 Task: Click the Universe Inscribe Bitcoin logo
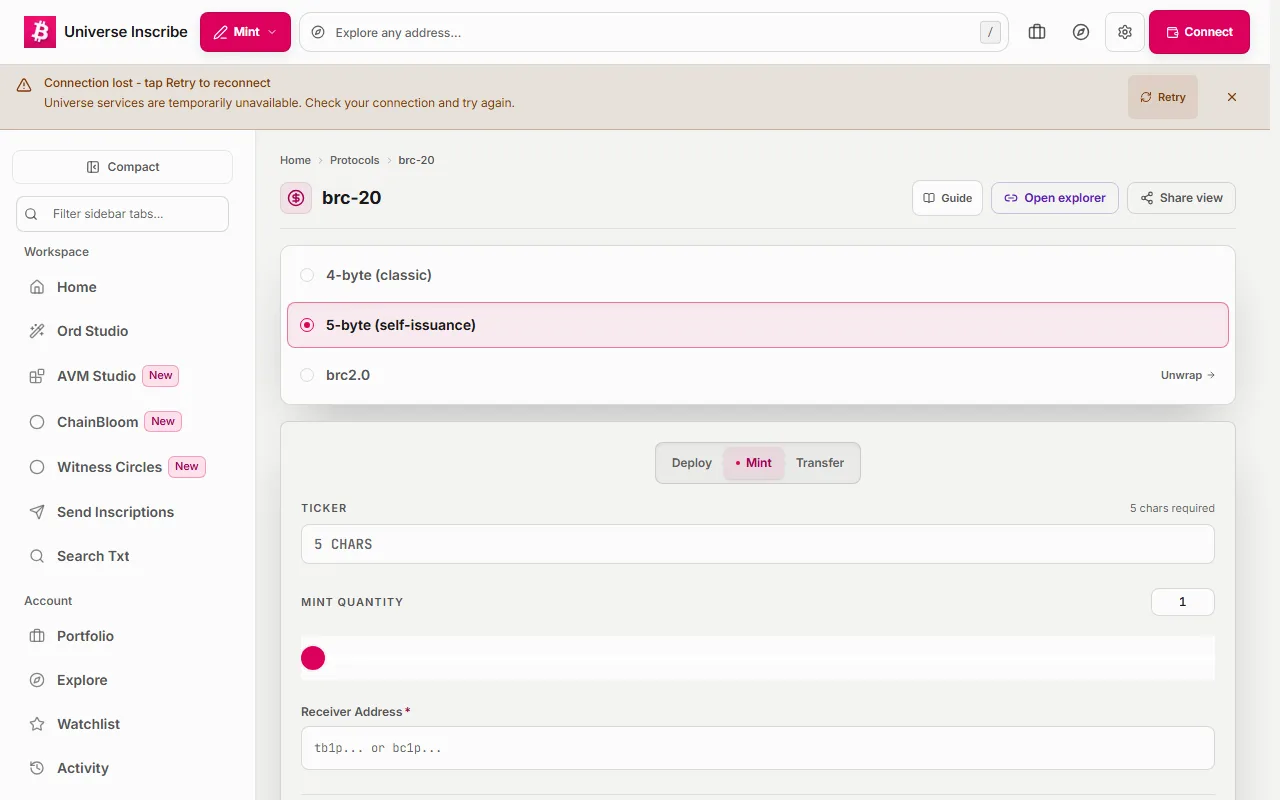tap(40, 32)
